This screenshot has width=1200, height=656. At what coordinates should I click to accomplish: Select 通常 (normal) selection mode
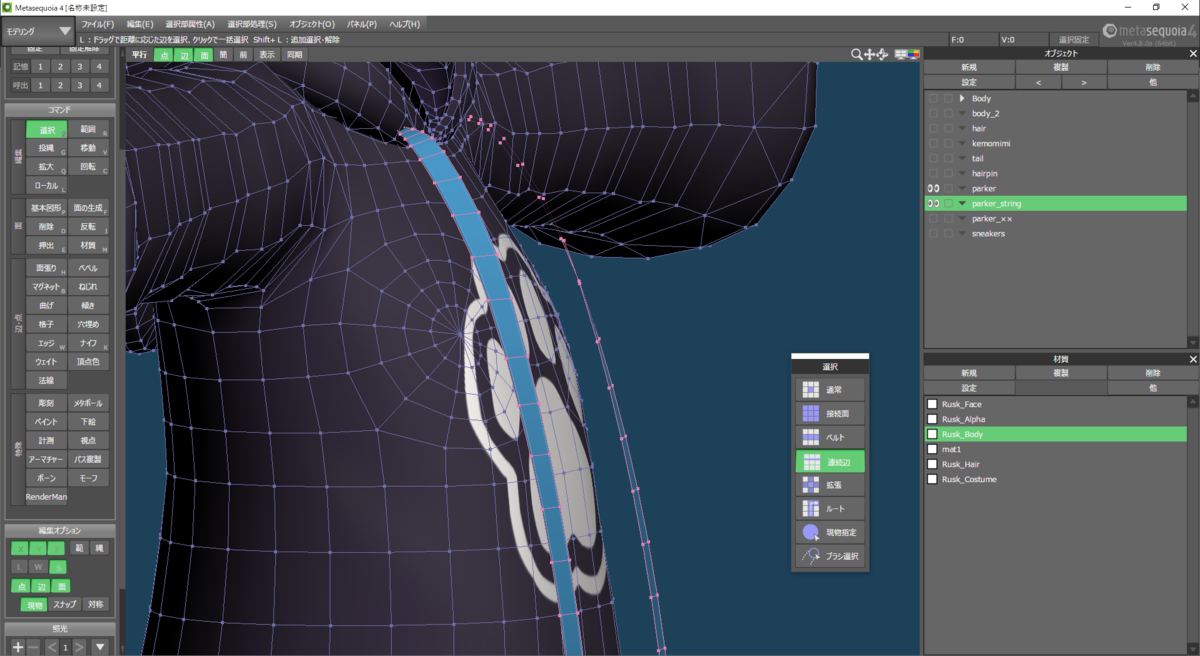tap(830, 390)
